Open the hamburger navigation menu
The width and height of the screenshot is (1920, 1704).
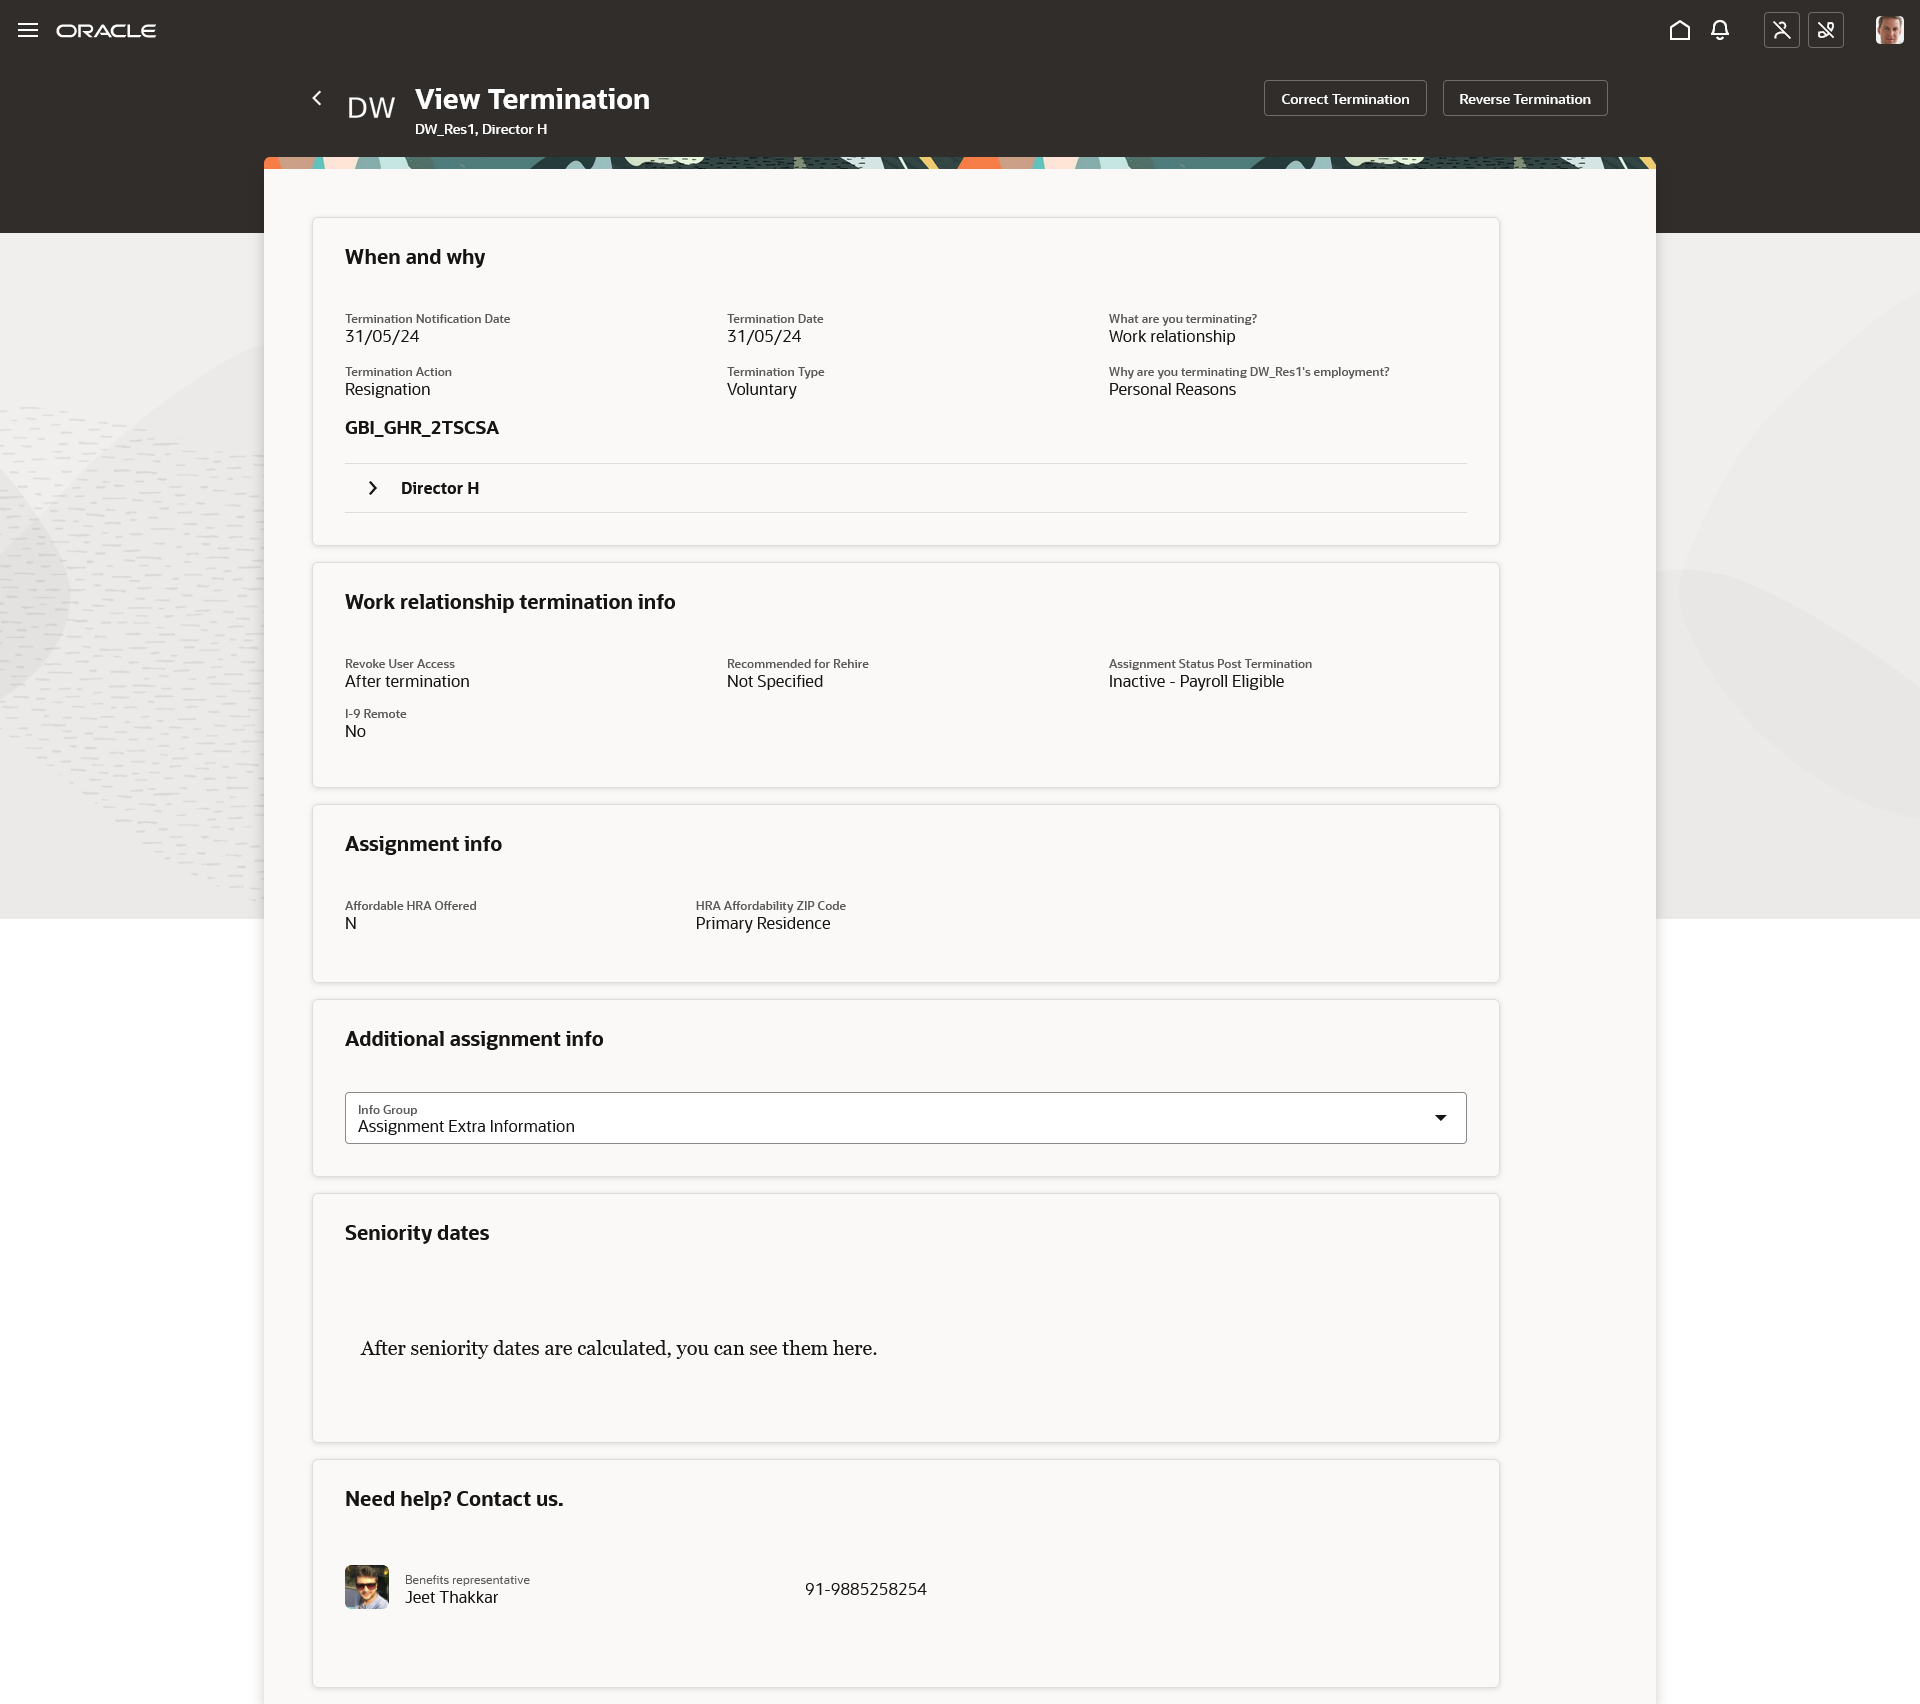[x=28, y=30]
